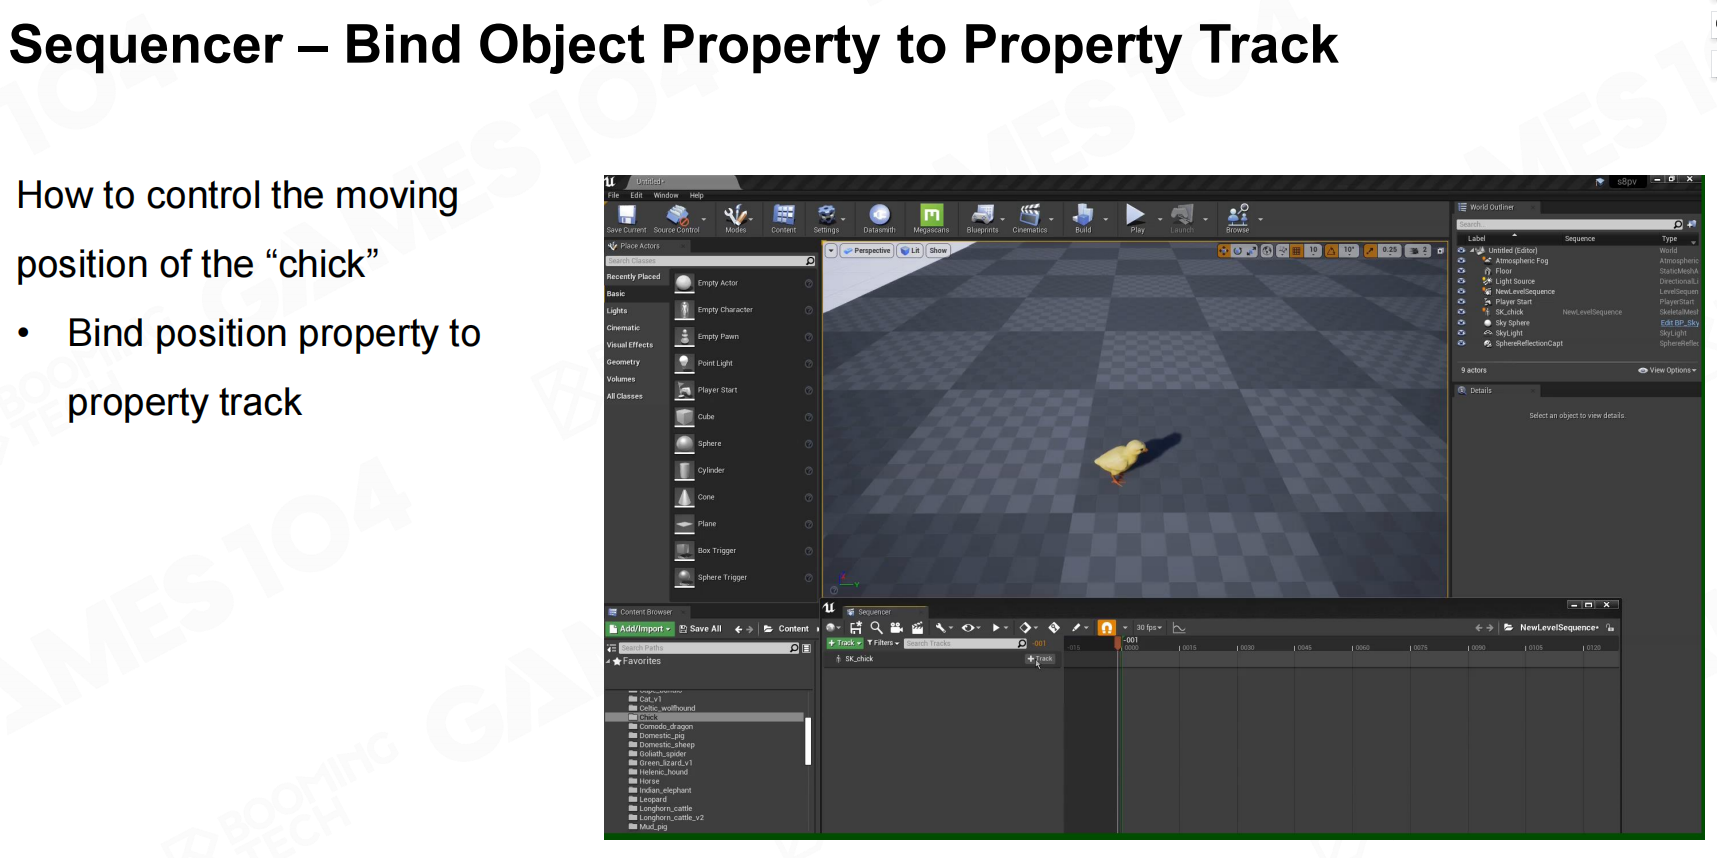Click the Sequencer playhead marker
This screenshot has height=858, width=1717.
pos(1118,644)
